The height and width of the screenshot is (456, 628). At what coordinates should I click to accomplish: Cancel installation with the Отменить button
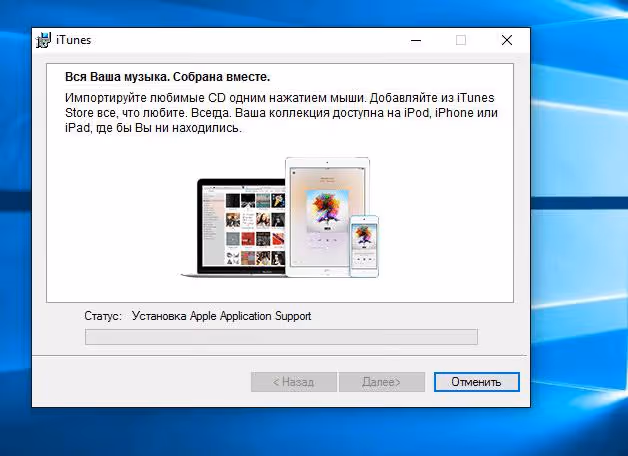477,382
